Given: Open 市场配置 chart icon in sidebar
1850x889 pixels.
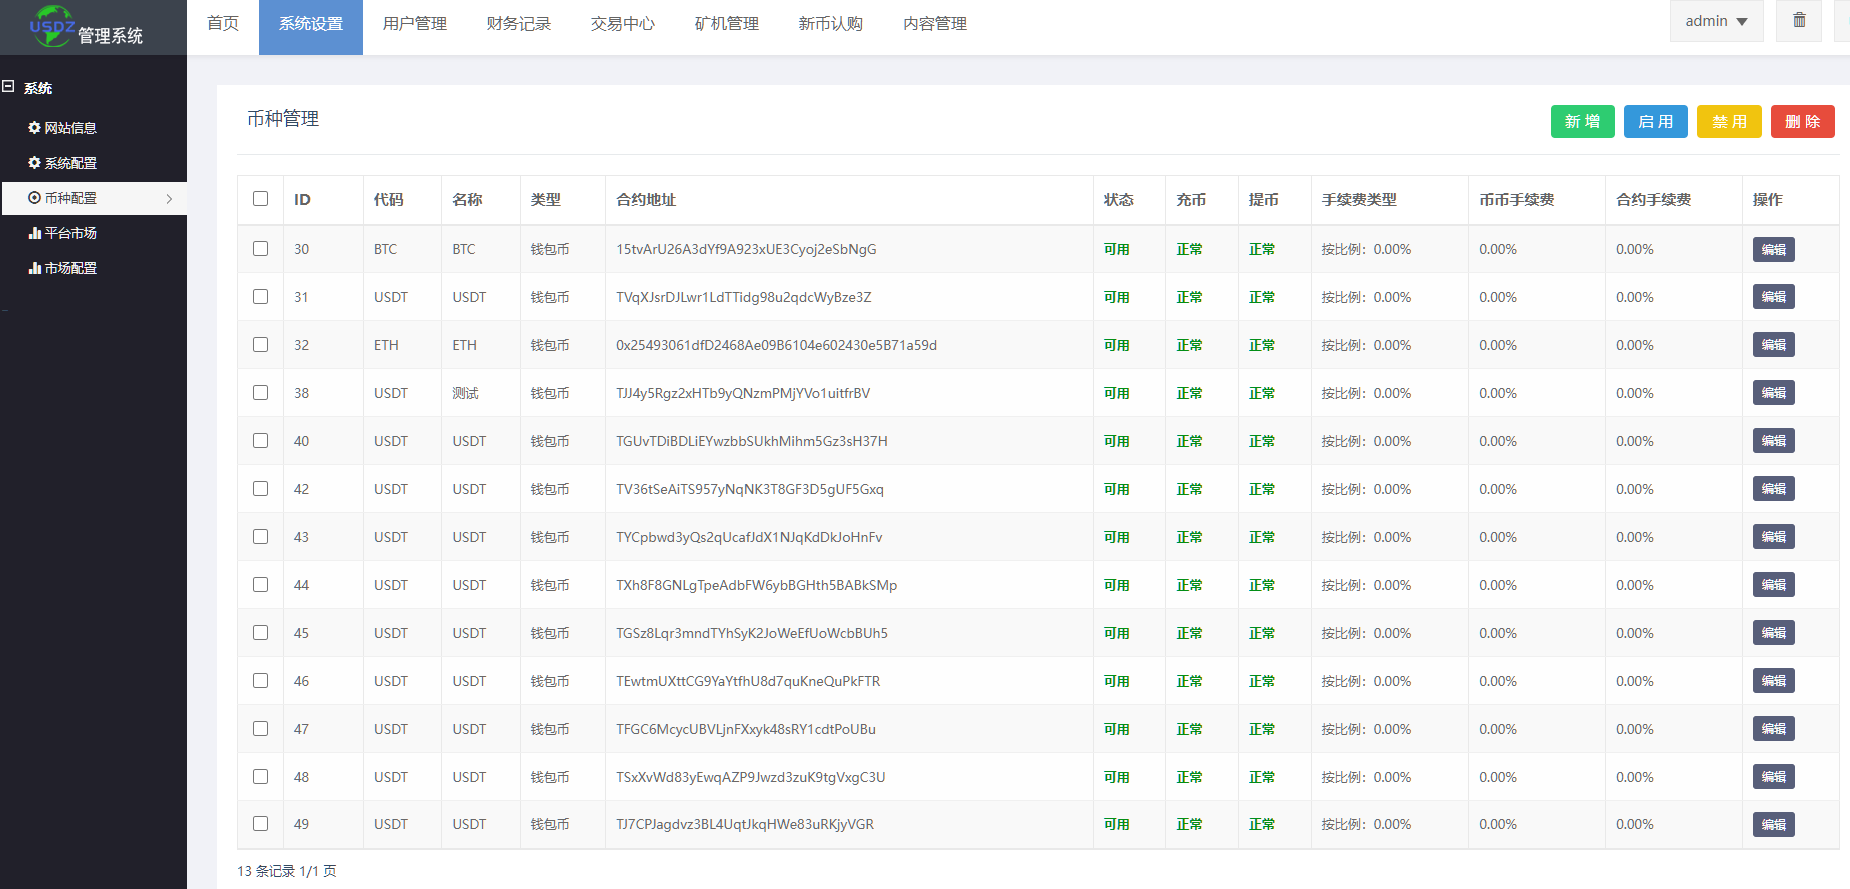Looking at the screenshot, I should tap(34, 268).
